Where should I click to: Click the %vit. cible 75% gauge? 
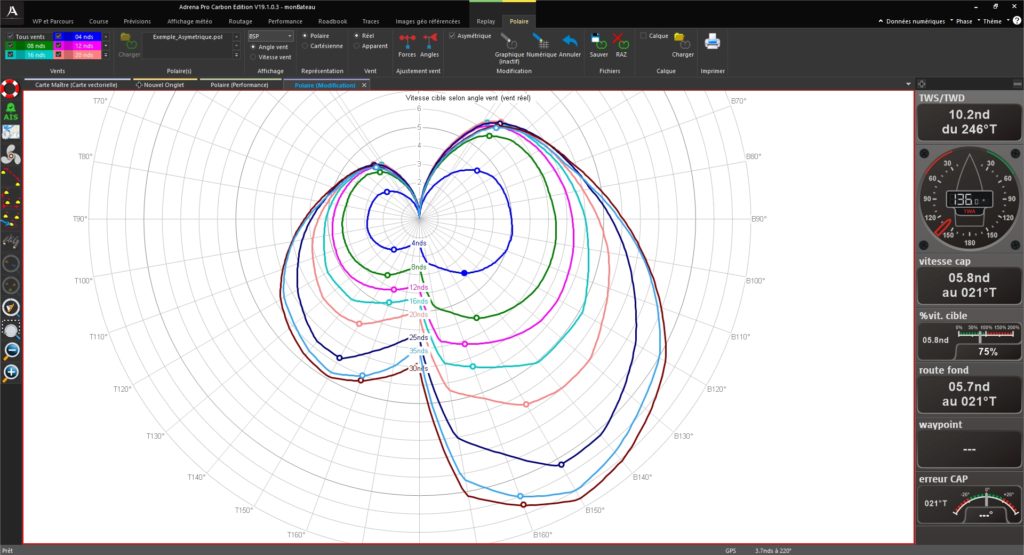(x=968, y=341)
